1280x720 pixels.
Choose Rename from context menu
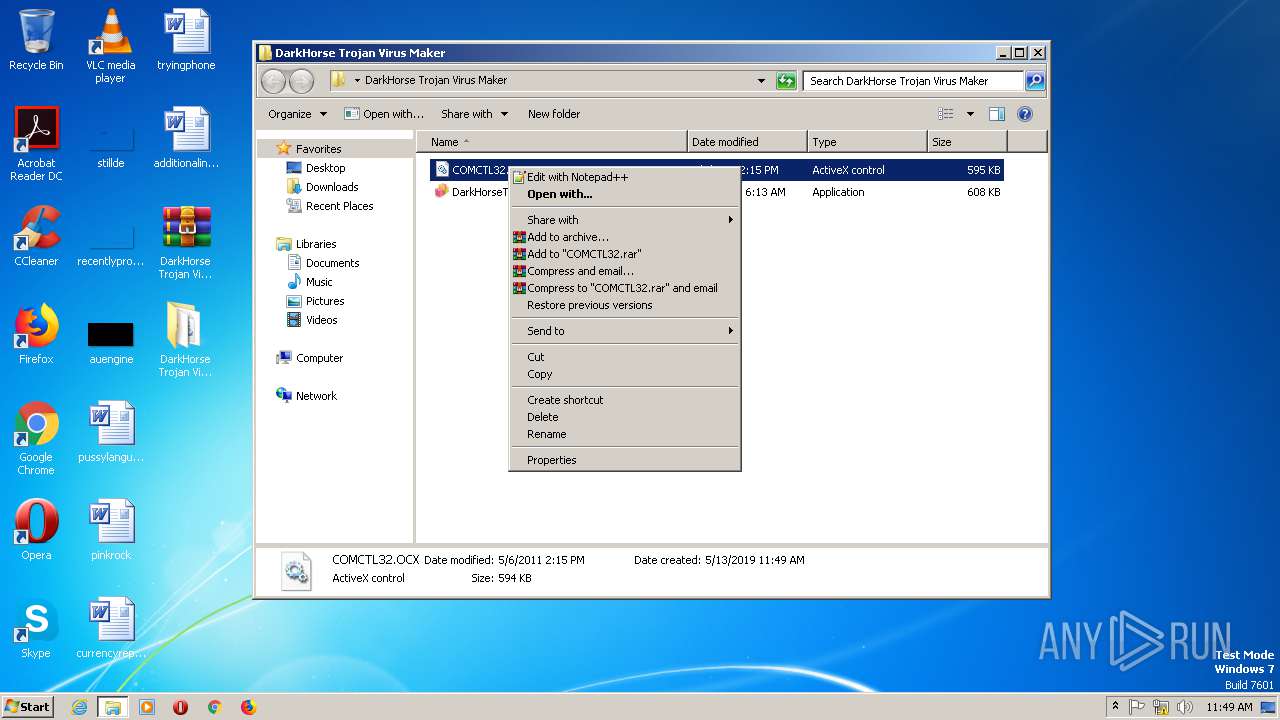tap(625, 434)
